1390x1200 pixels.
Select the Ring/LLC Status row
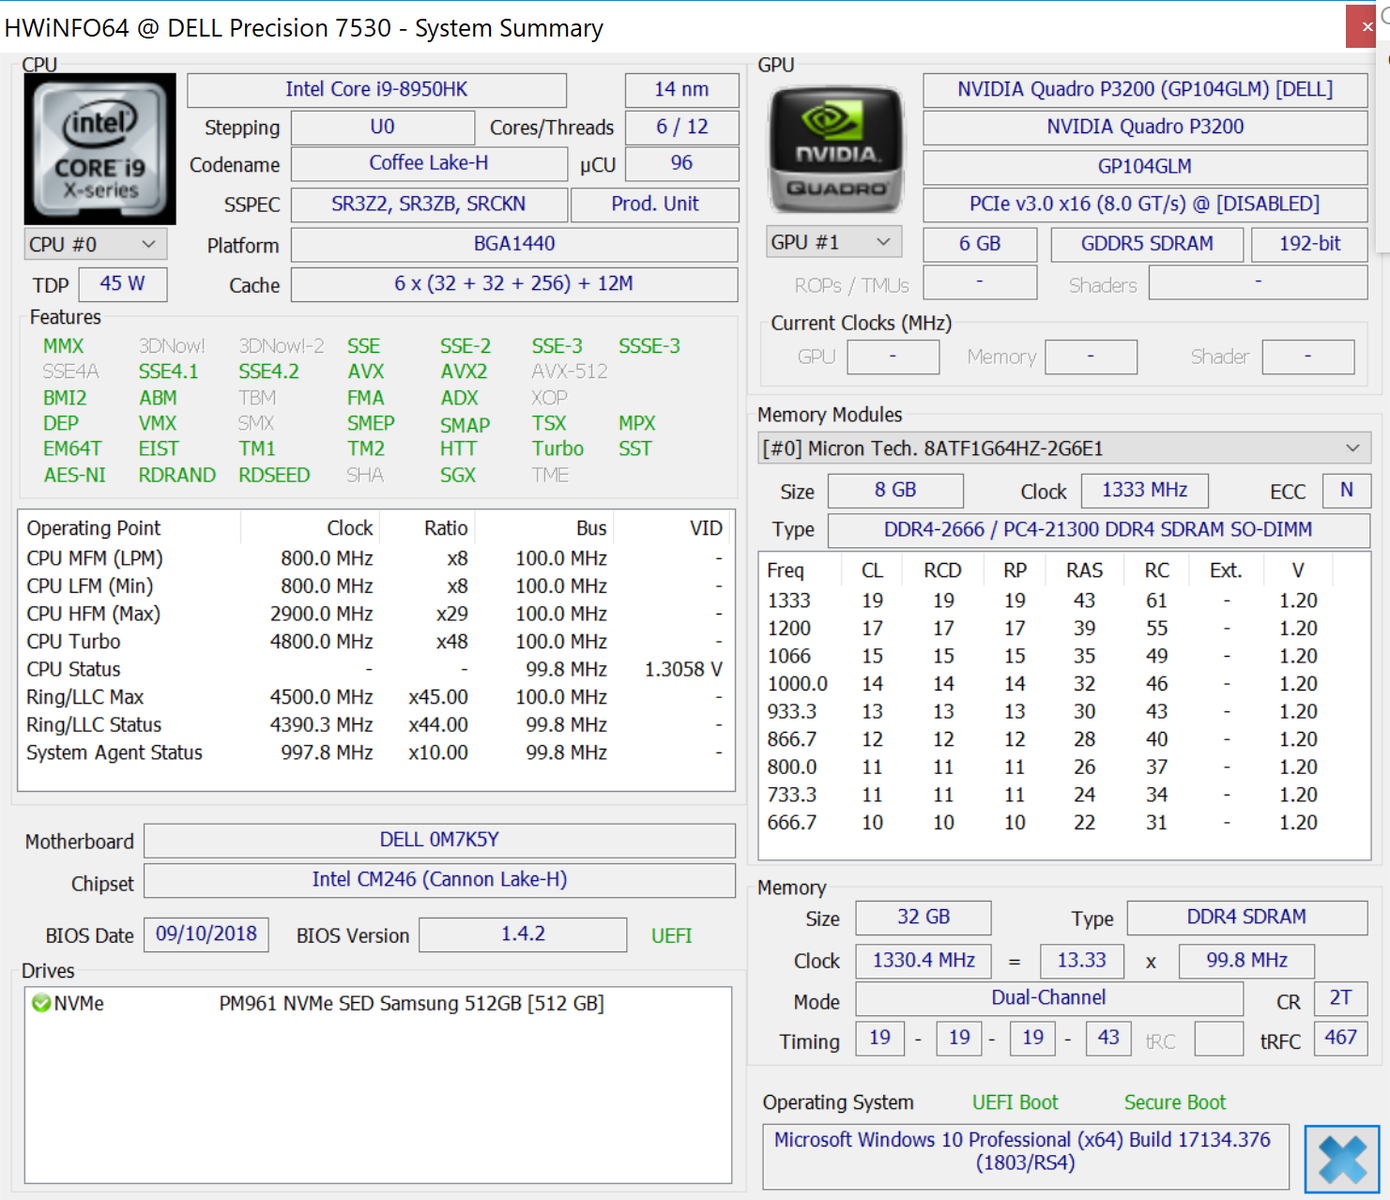(x=376, y=725)
